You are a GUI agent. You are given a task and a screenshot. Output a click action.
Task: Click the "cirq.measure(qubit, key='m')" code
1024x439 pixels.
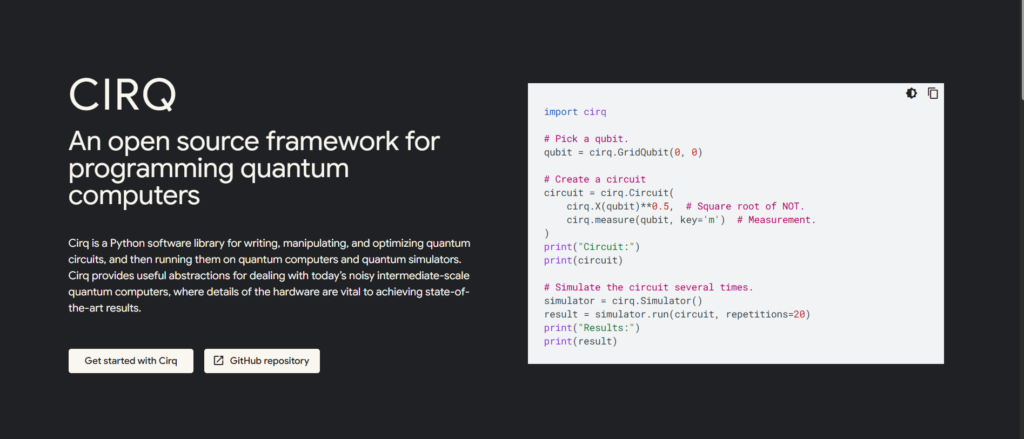pos(646,220)
